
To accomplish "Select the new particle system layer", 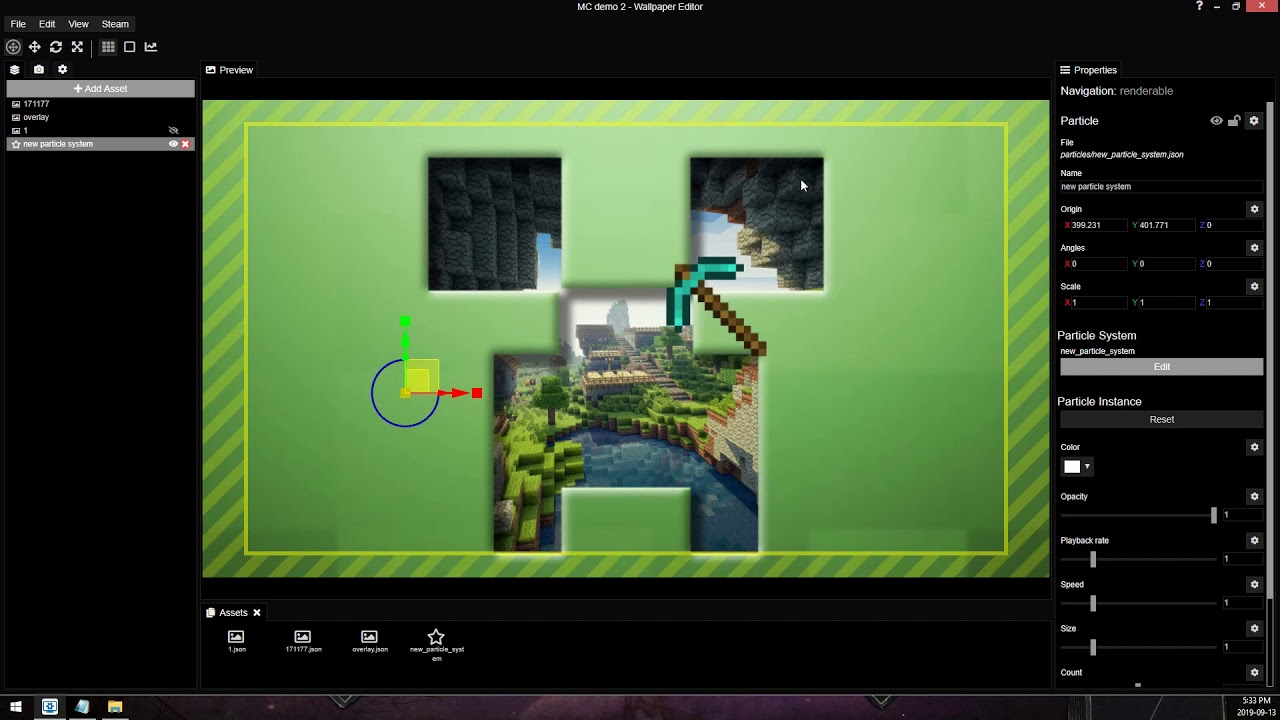I will tap(100, 144).
